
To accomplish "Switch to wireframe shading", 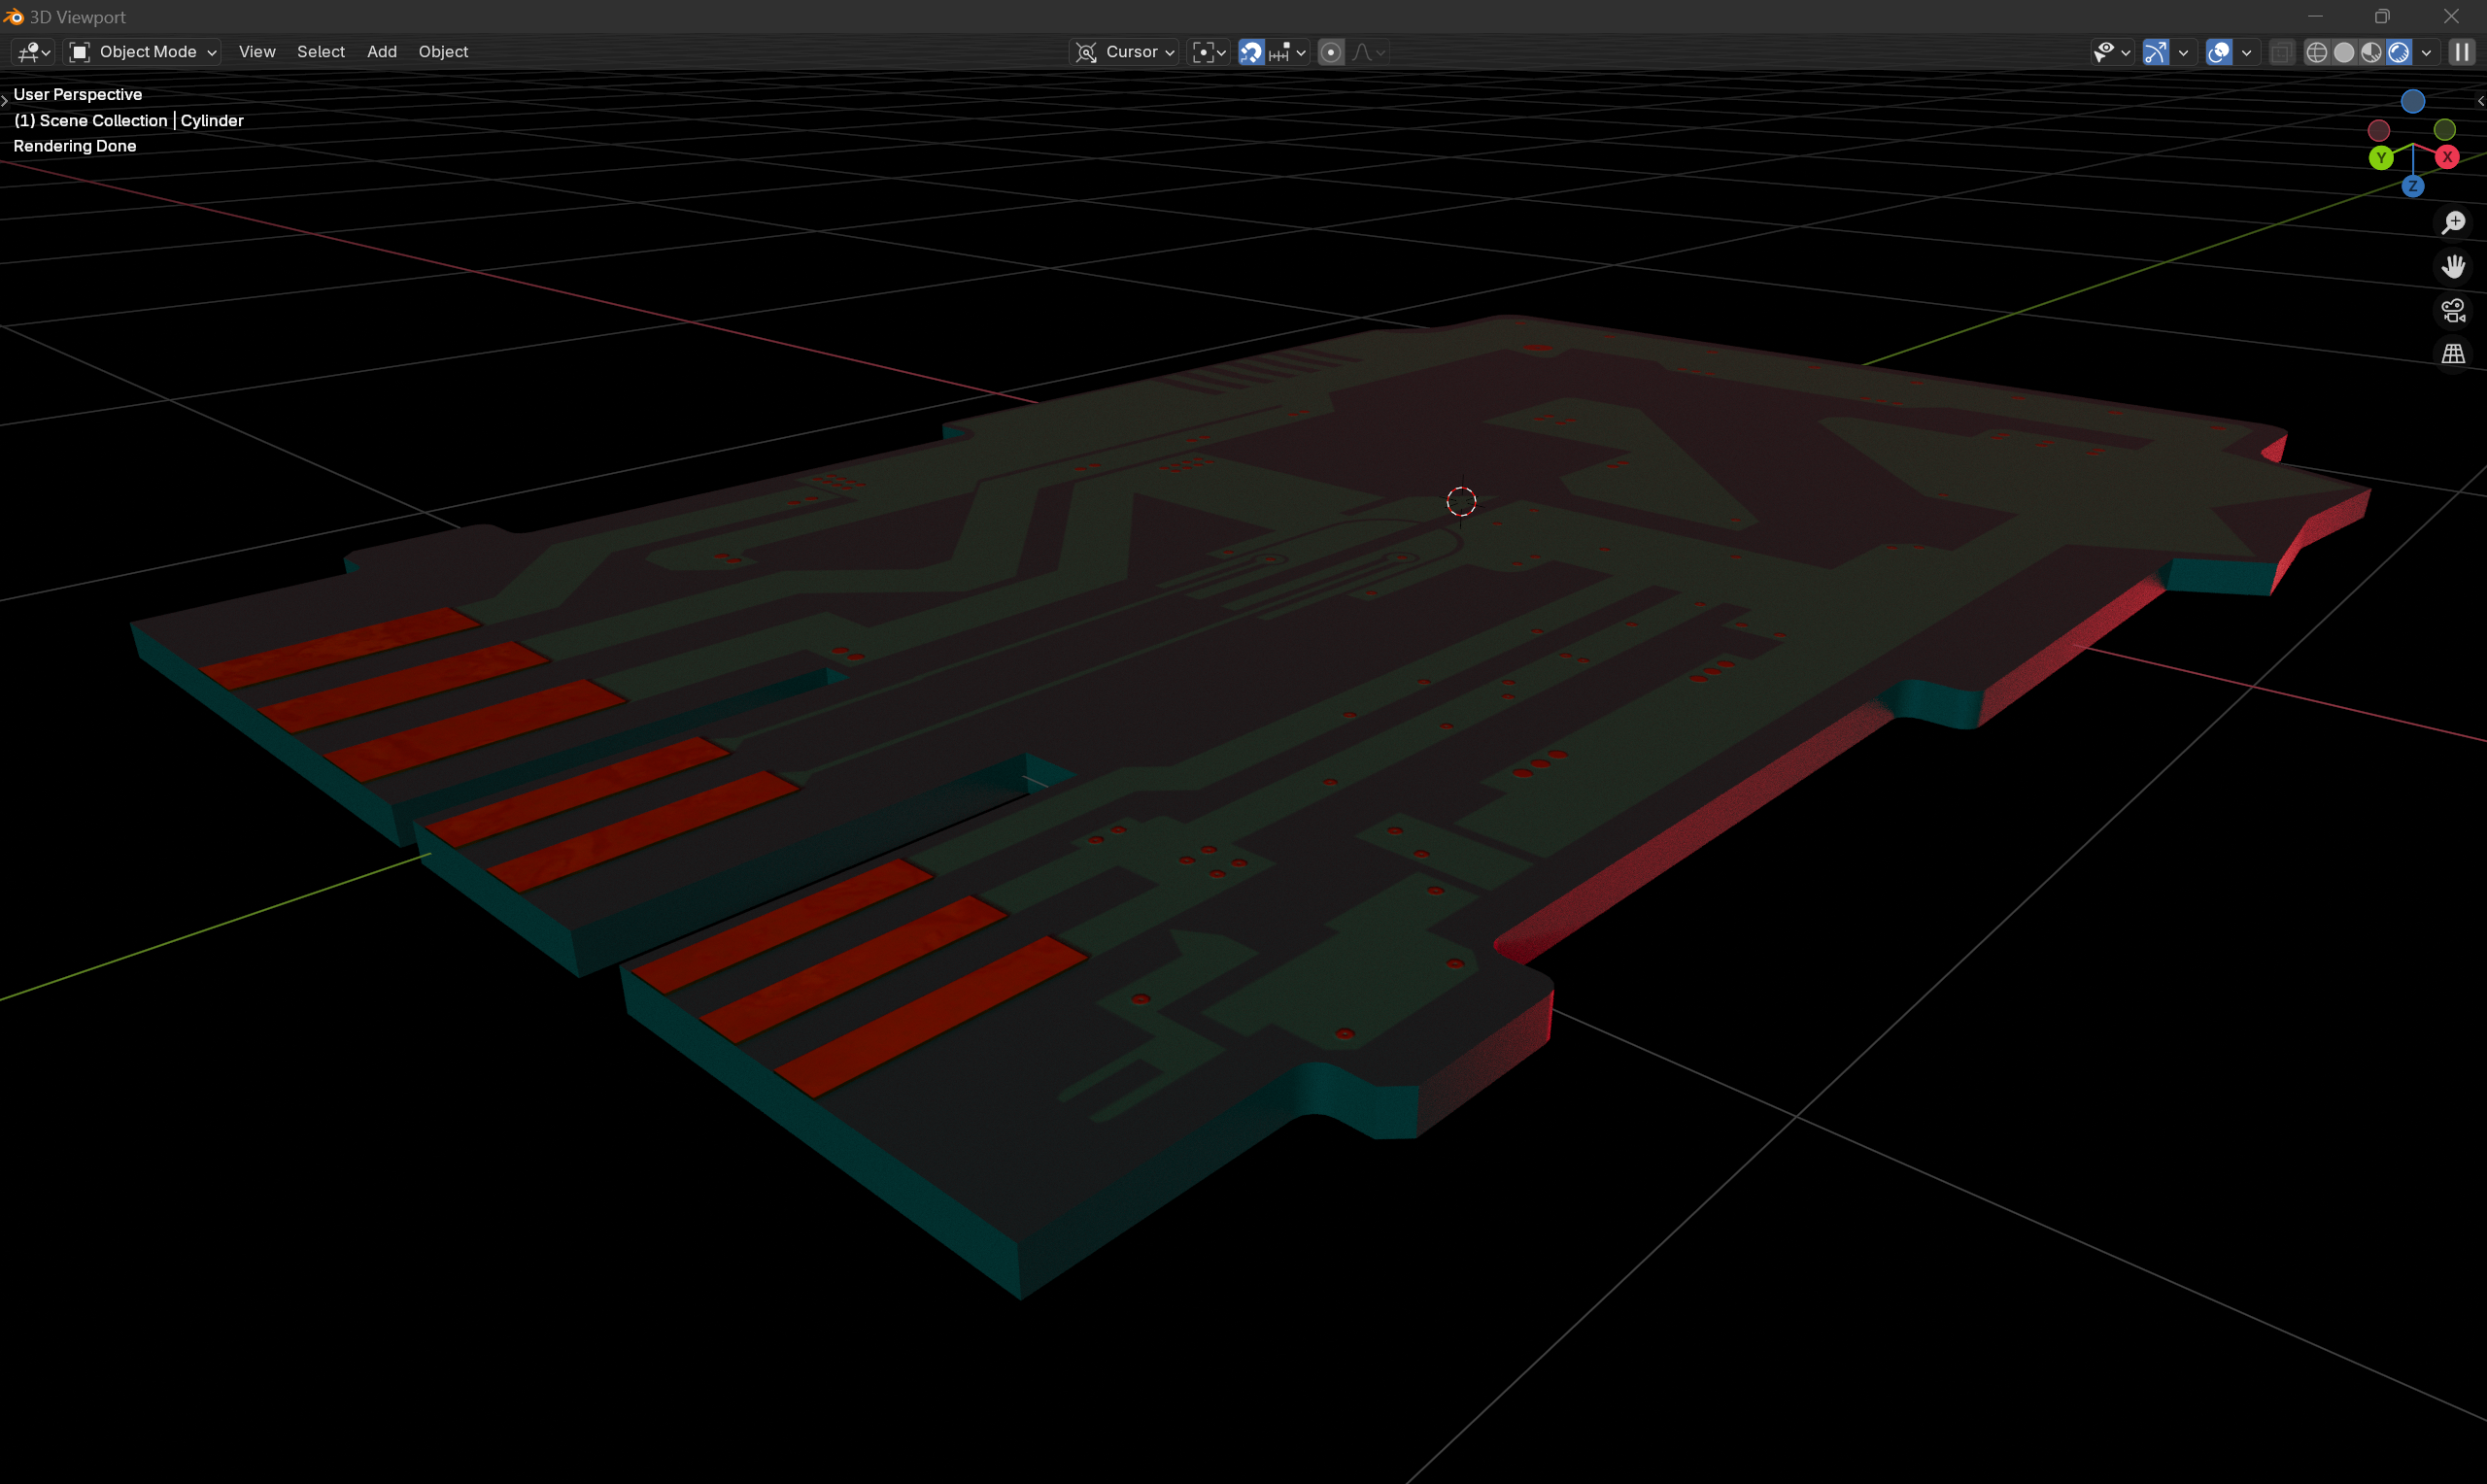I will coord(2316,52).
